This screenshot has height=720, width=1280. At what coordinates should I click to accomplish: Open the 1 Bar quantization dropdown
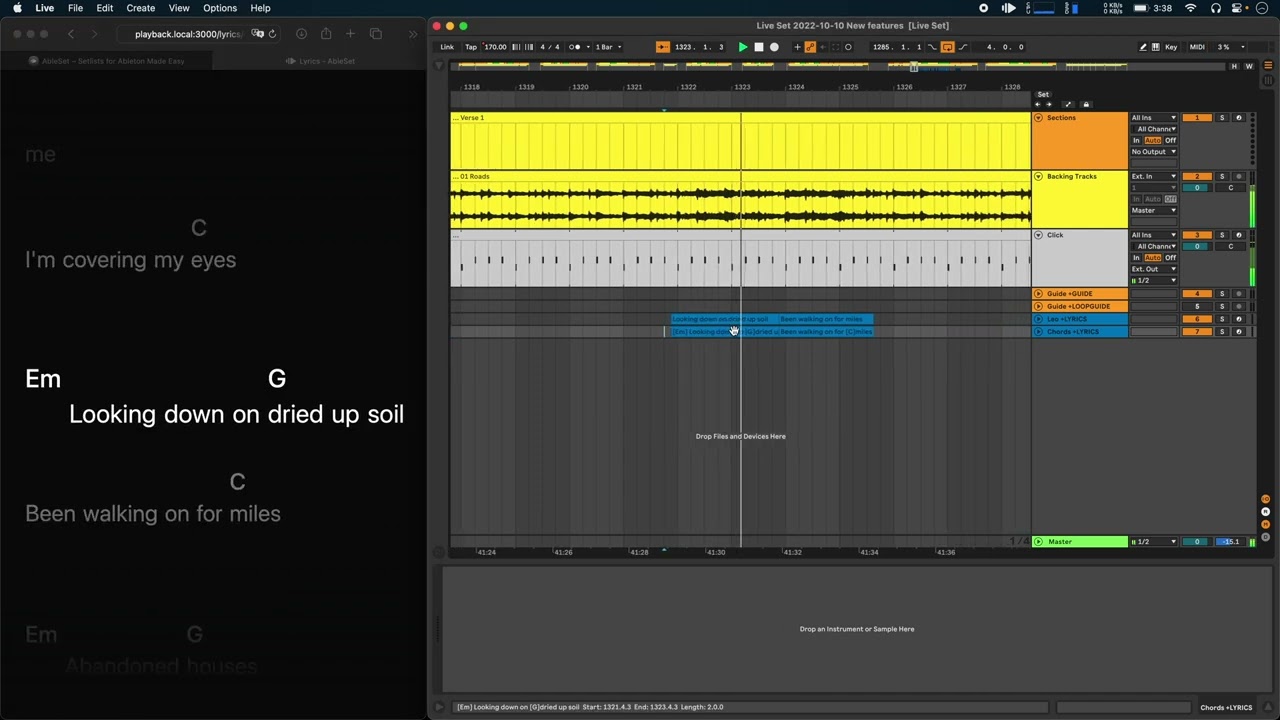pos(608,47)
